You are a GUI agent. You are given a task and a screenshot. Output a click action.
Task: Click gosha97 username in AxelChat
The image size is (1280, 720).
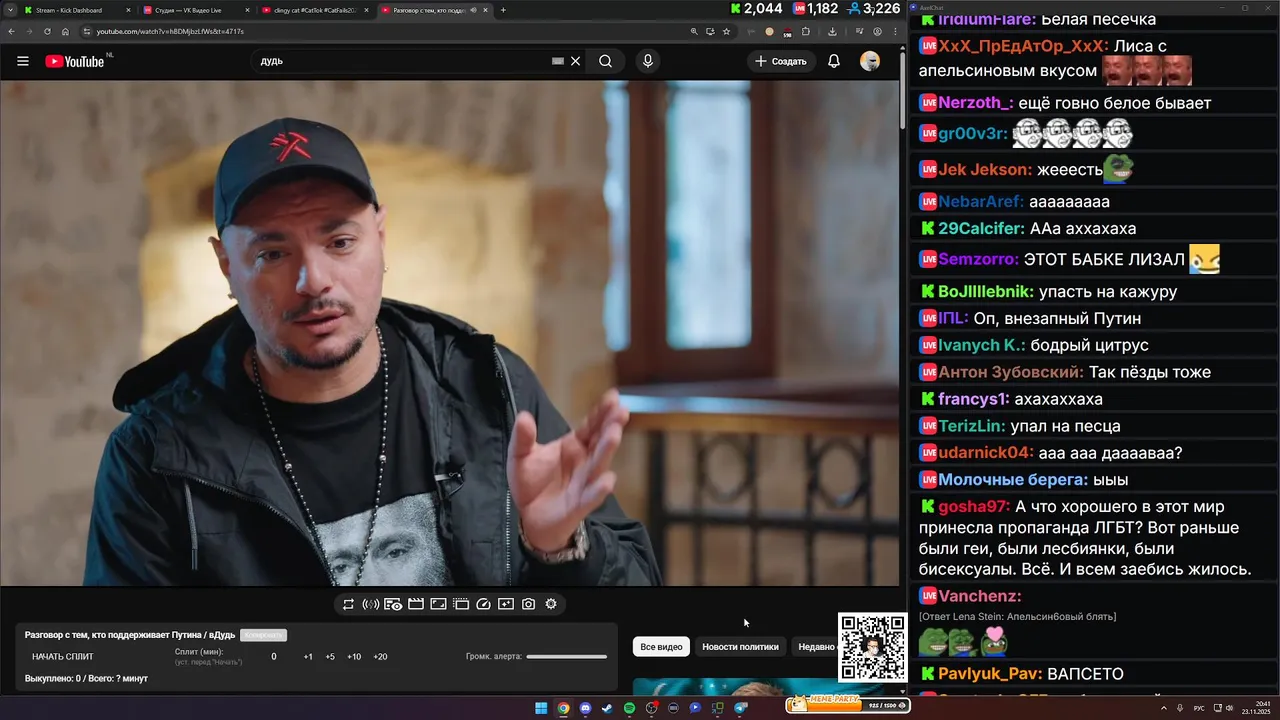[974, 506]
